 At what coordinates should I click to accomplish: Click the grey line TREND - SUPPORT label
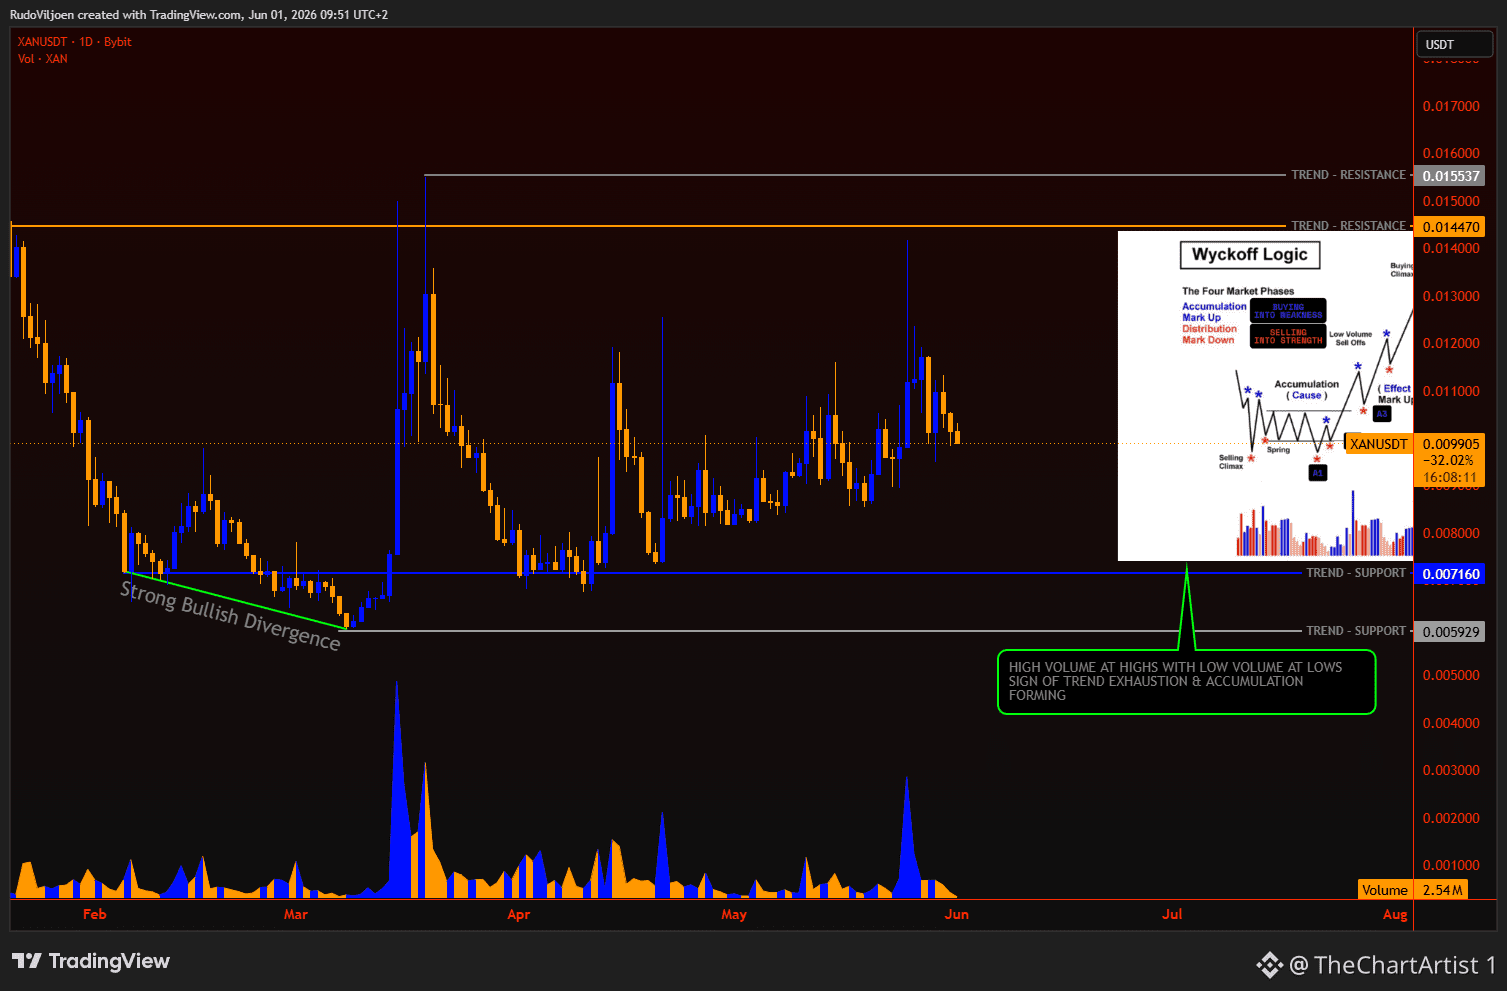click(x=1356, y=631)
